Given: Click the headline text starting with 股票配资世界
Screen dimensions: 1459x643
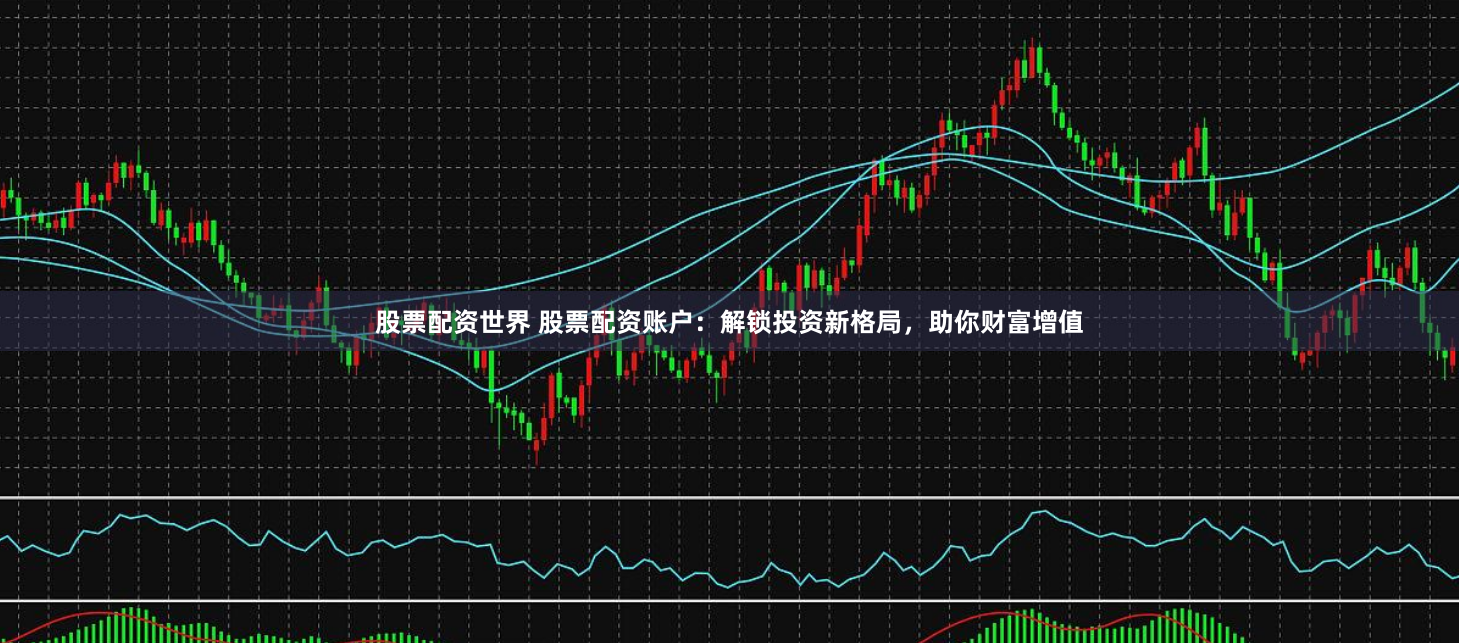Looking at the screenshot, I should tap(452, 323).
